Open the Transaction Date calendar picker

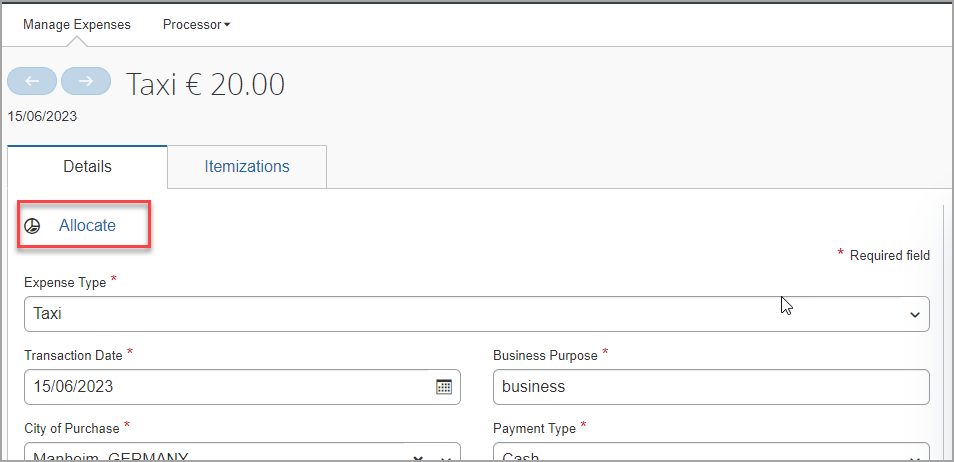[444, 387]
